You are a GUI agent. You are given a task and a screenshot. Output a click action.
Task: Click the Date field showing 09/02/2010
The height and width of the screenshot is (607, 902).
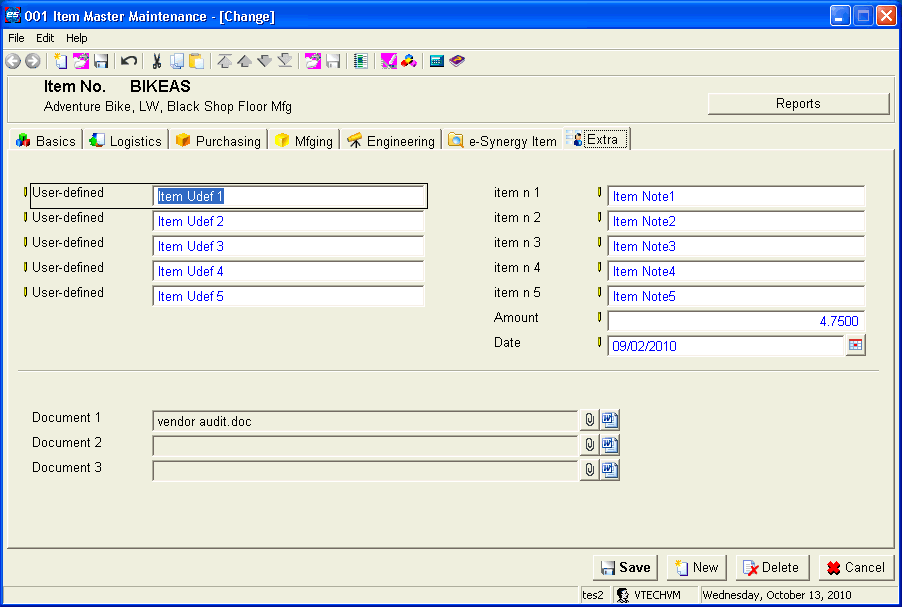[726, 346]
